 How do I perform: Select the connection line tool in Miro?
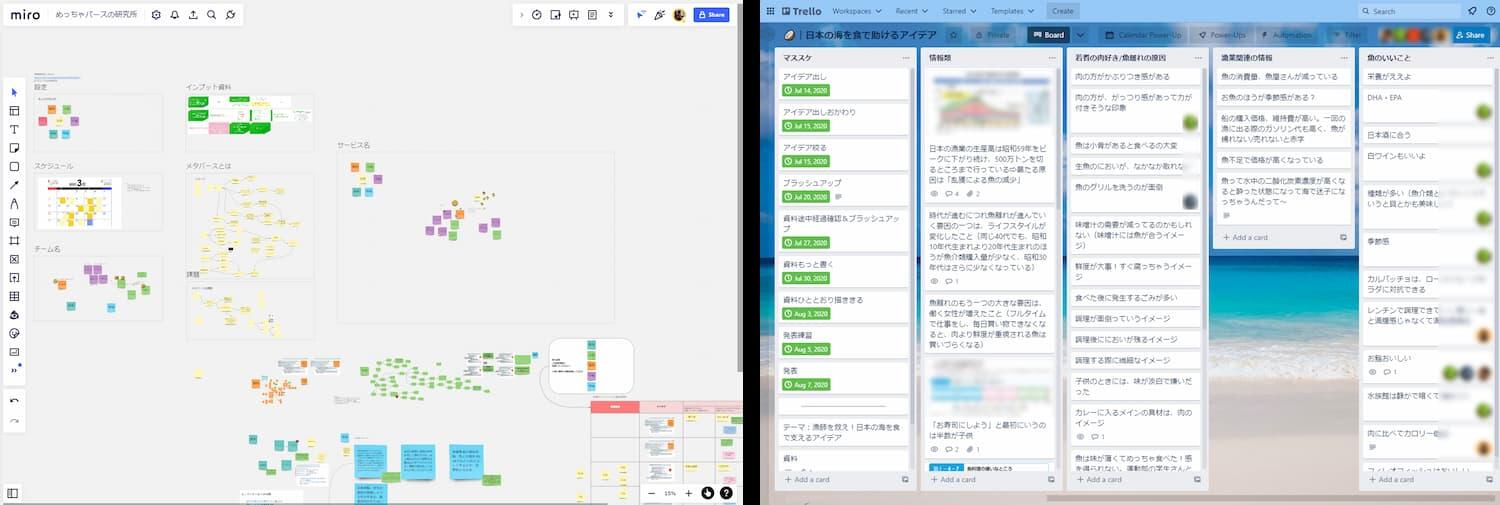point(14,185)
